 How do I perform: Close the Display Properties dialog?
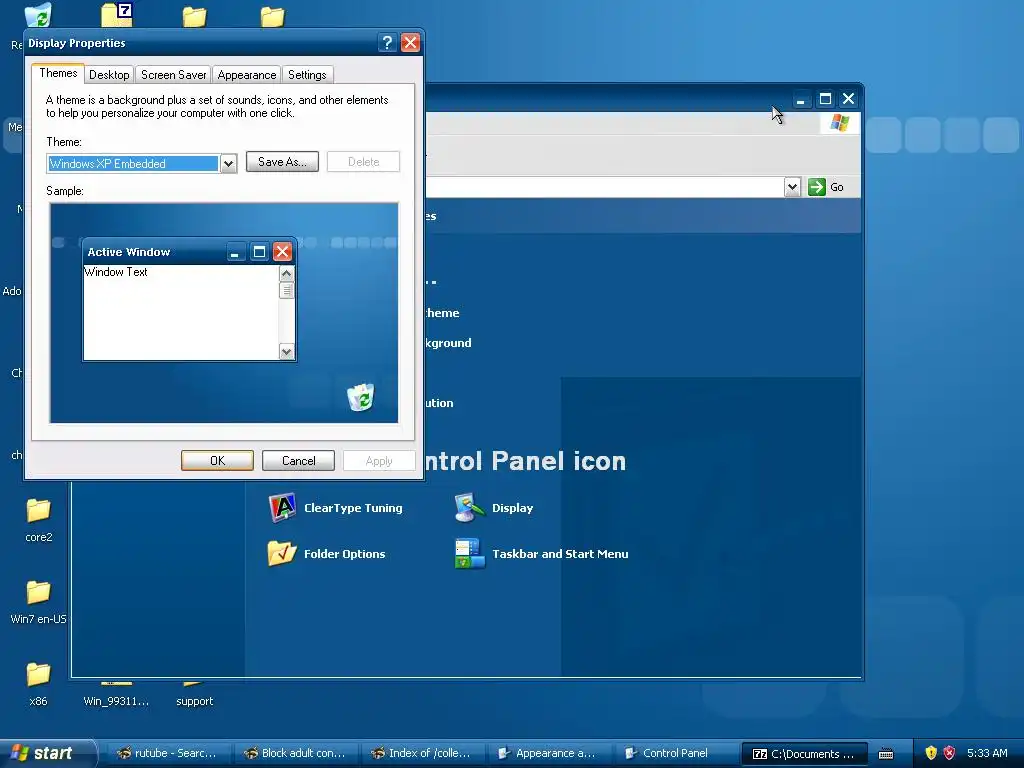click(411, 43)
